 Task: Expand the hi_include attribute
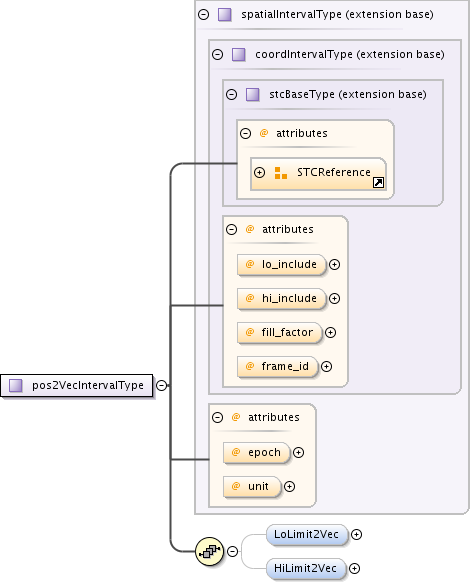click(x=334, y=298)
